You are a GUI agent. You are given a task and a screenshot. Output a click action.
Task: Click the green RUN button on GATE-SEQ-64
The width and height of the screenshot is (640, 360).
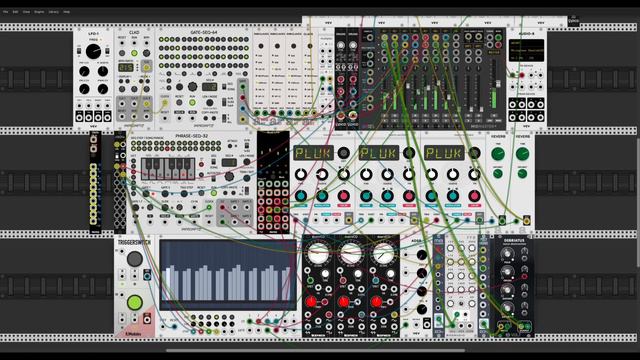coord(192,103)
